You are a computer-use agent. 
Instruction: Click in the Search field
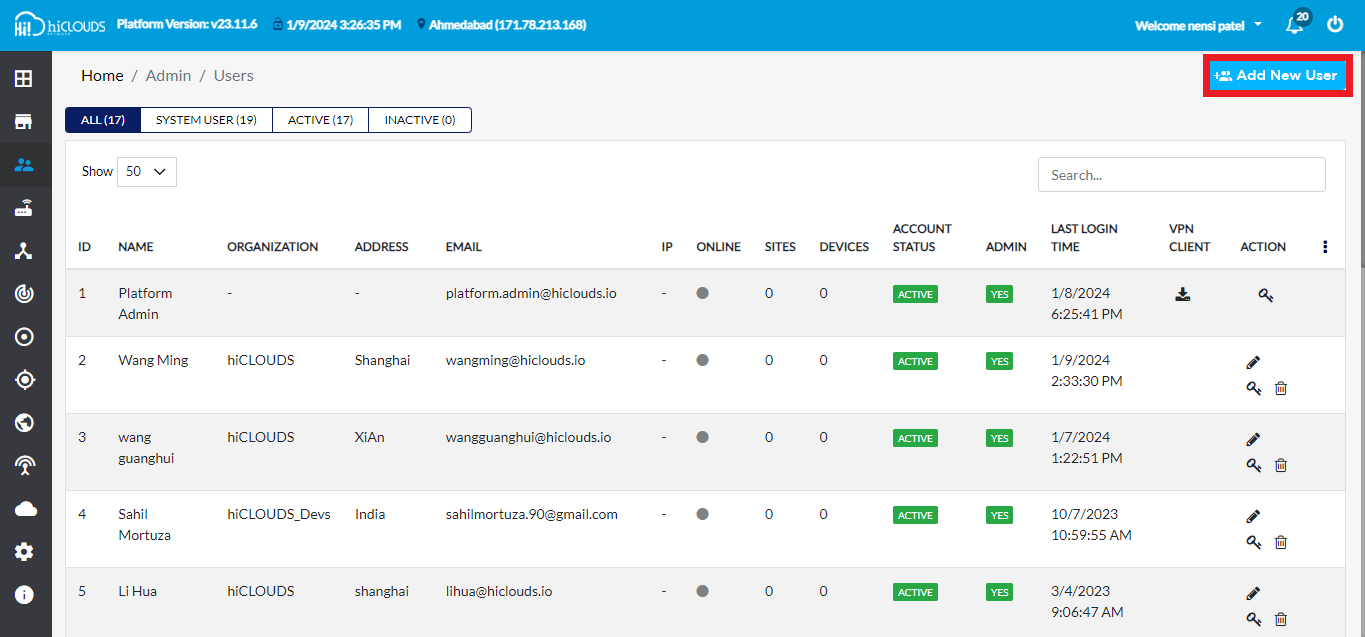pyautogui.click(x=1182, y=175)
